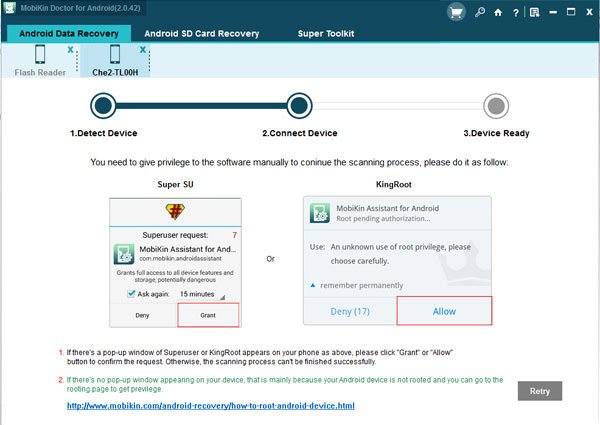Close the Che2-TL00H device tab
Image resolution: width=600 pixels, height=425 pixels.
pyautogui.click(x=143, y=49)
